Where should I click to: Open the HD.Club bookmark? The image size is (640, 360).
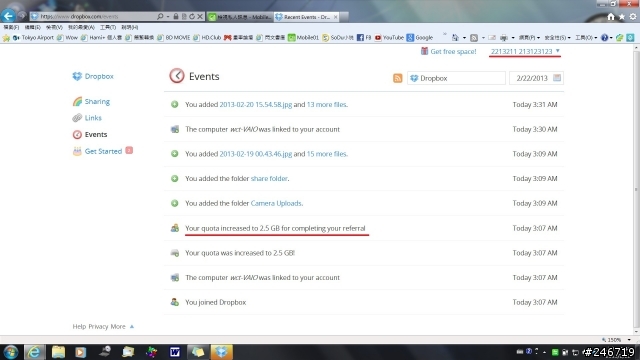207,38
